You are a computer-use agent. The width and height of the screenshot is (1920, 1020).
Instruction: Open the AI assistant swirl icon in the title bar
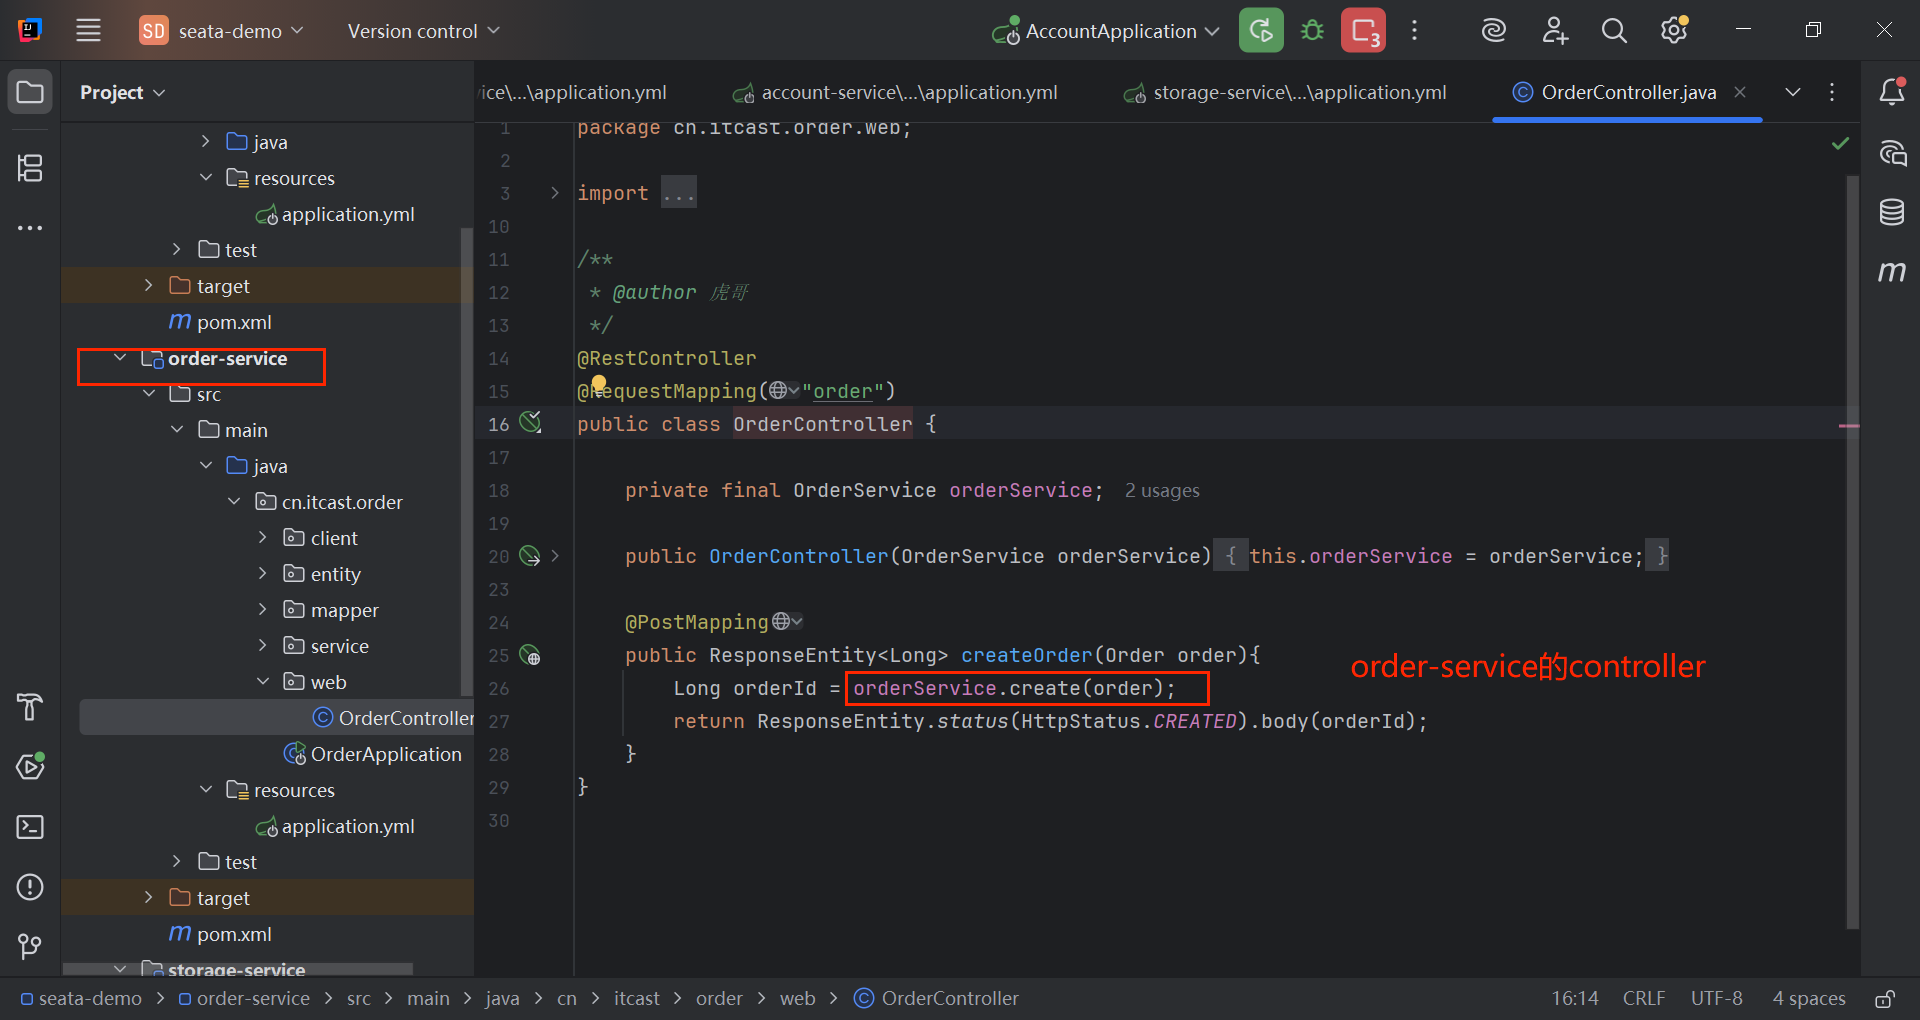tap(1493, 30)
